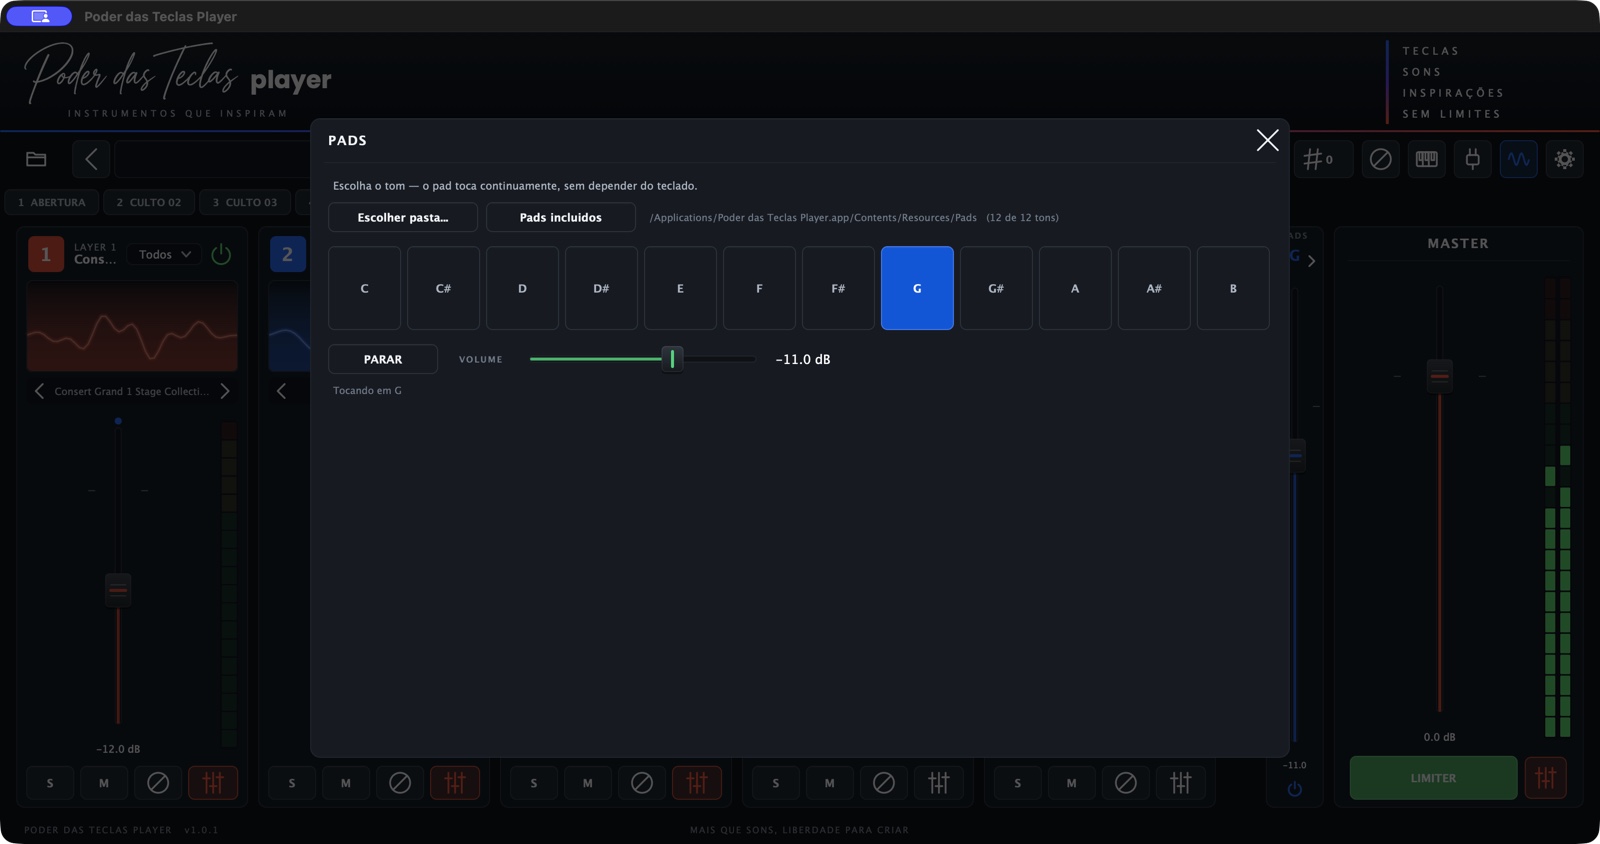Click the back arrow next to folder
Screen dimensions: 1600x844
tap(91, 159)
